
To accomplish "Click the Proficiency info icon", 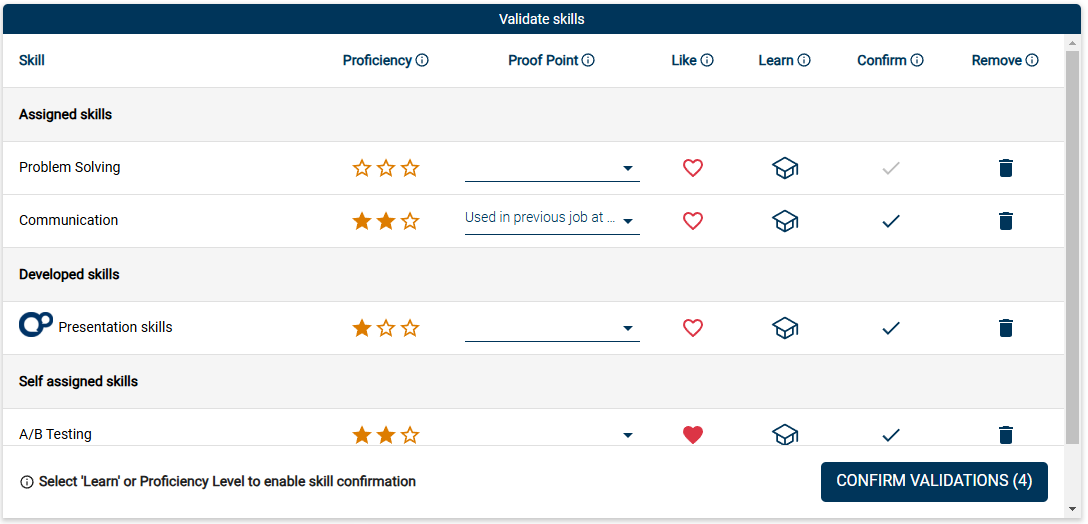I will (422, 61).
